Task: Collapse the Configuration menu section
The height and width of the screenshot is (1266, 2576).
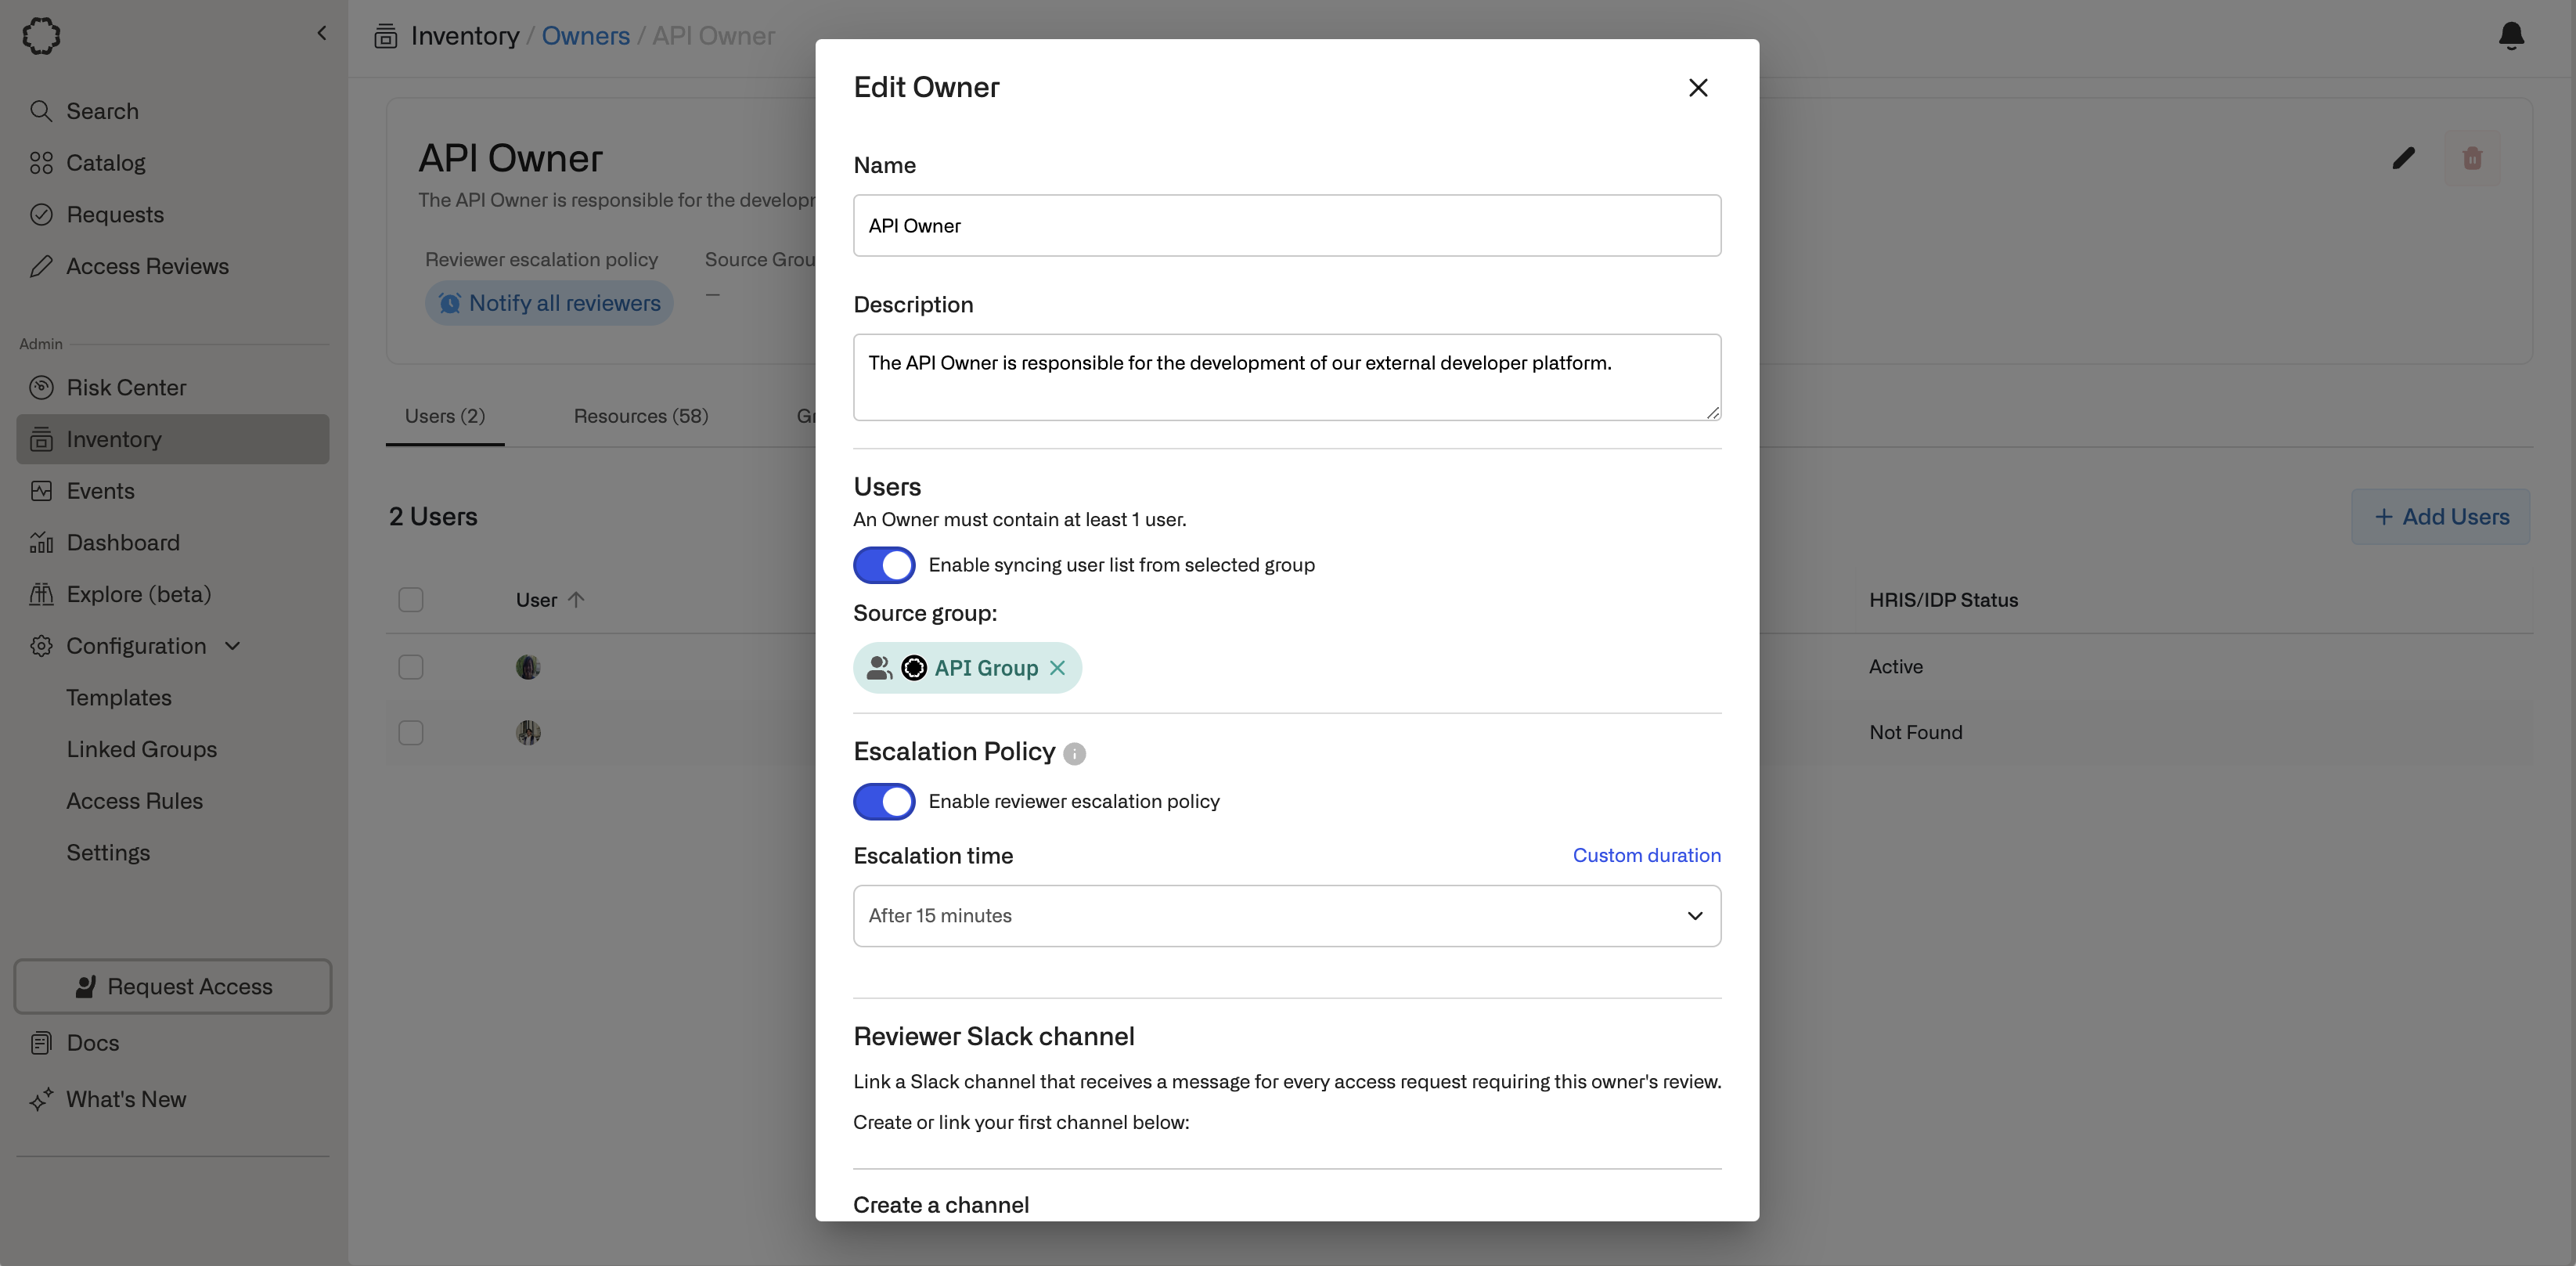Action: pos(232,646)
